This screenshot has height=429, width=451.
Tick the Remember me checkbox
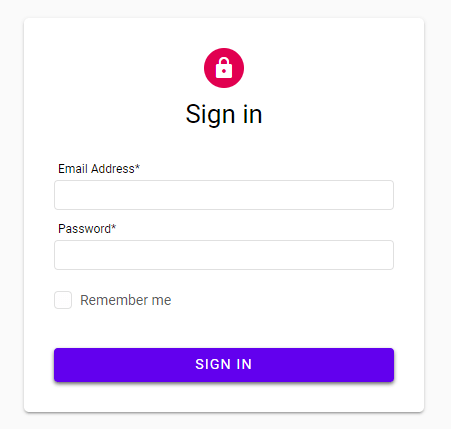click(63, 300)
